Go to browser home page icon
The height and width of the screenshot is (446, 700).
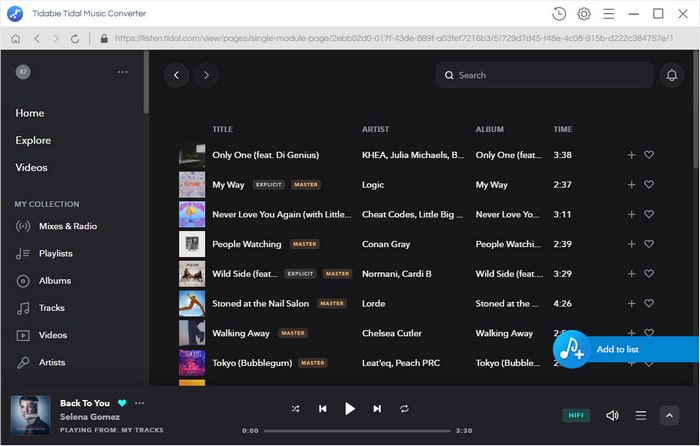pos(16,39)
